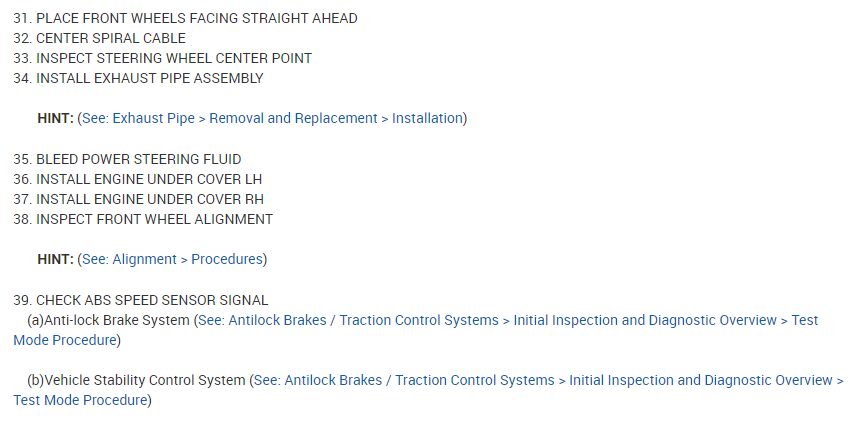Click 'Initial Inspection and Diagnostic Overview' in item (a)
The image size is (859, 423).
pyautogui.click(x=645, y=320)
